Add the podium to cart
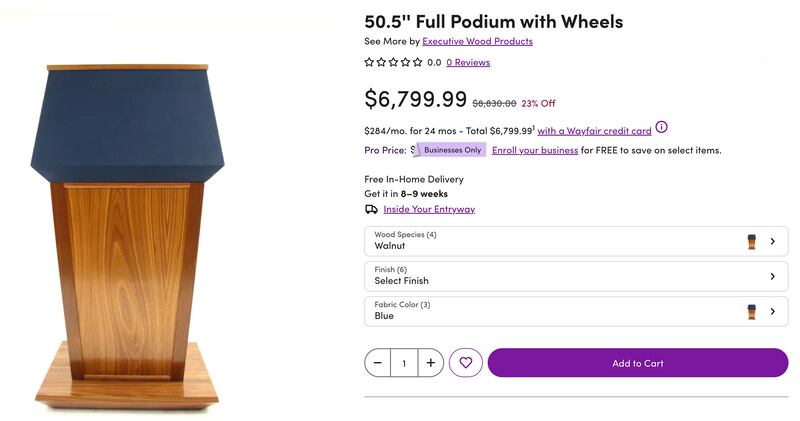 (637, 363)
